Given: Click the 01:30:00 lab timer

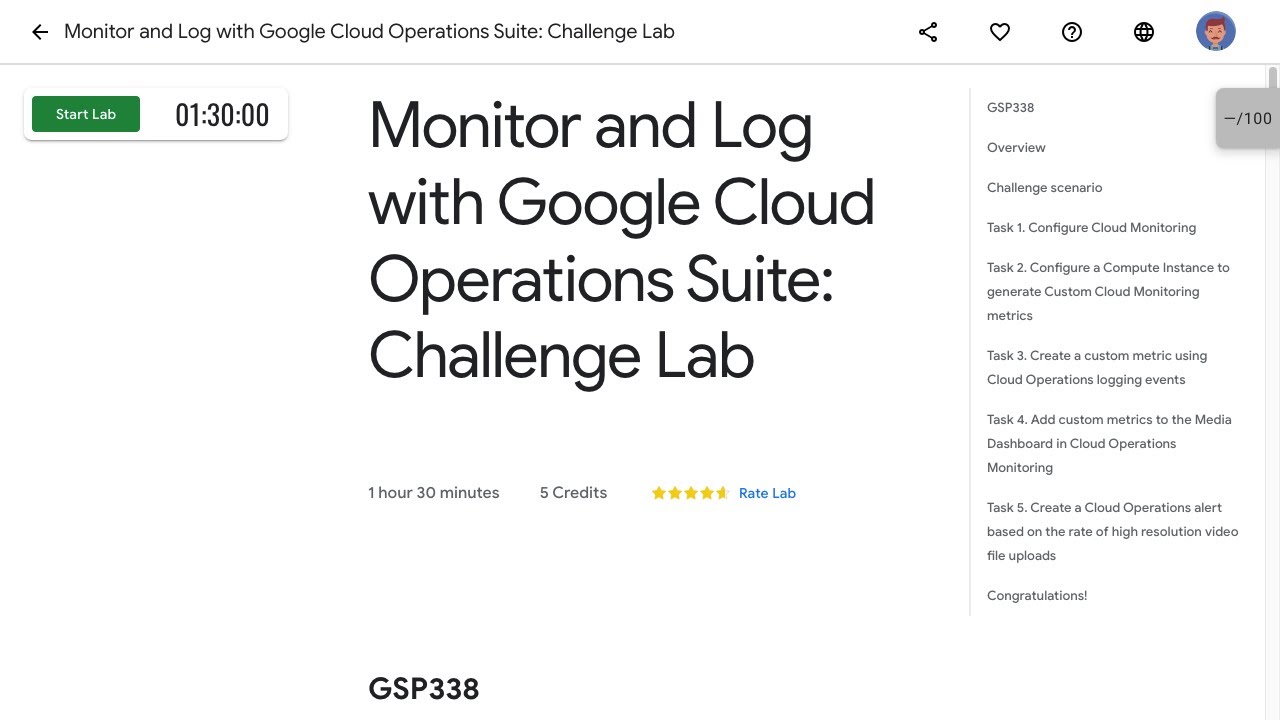Looking at the screenshot, I should point(222,115).
